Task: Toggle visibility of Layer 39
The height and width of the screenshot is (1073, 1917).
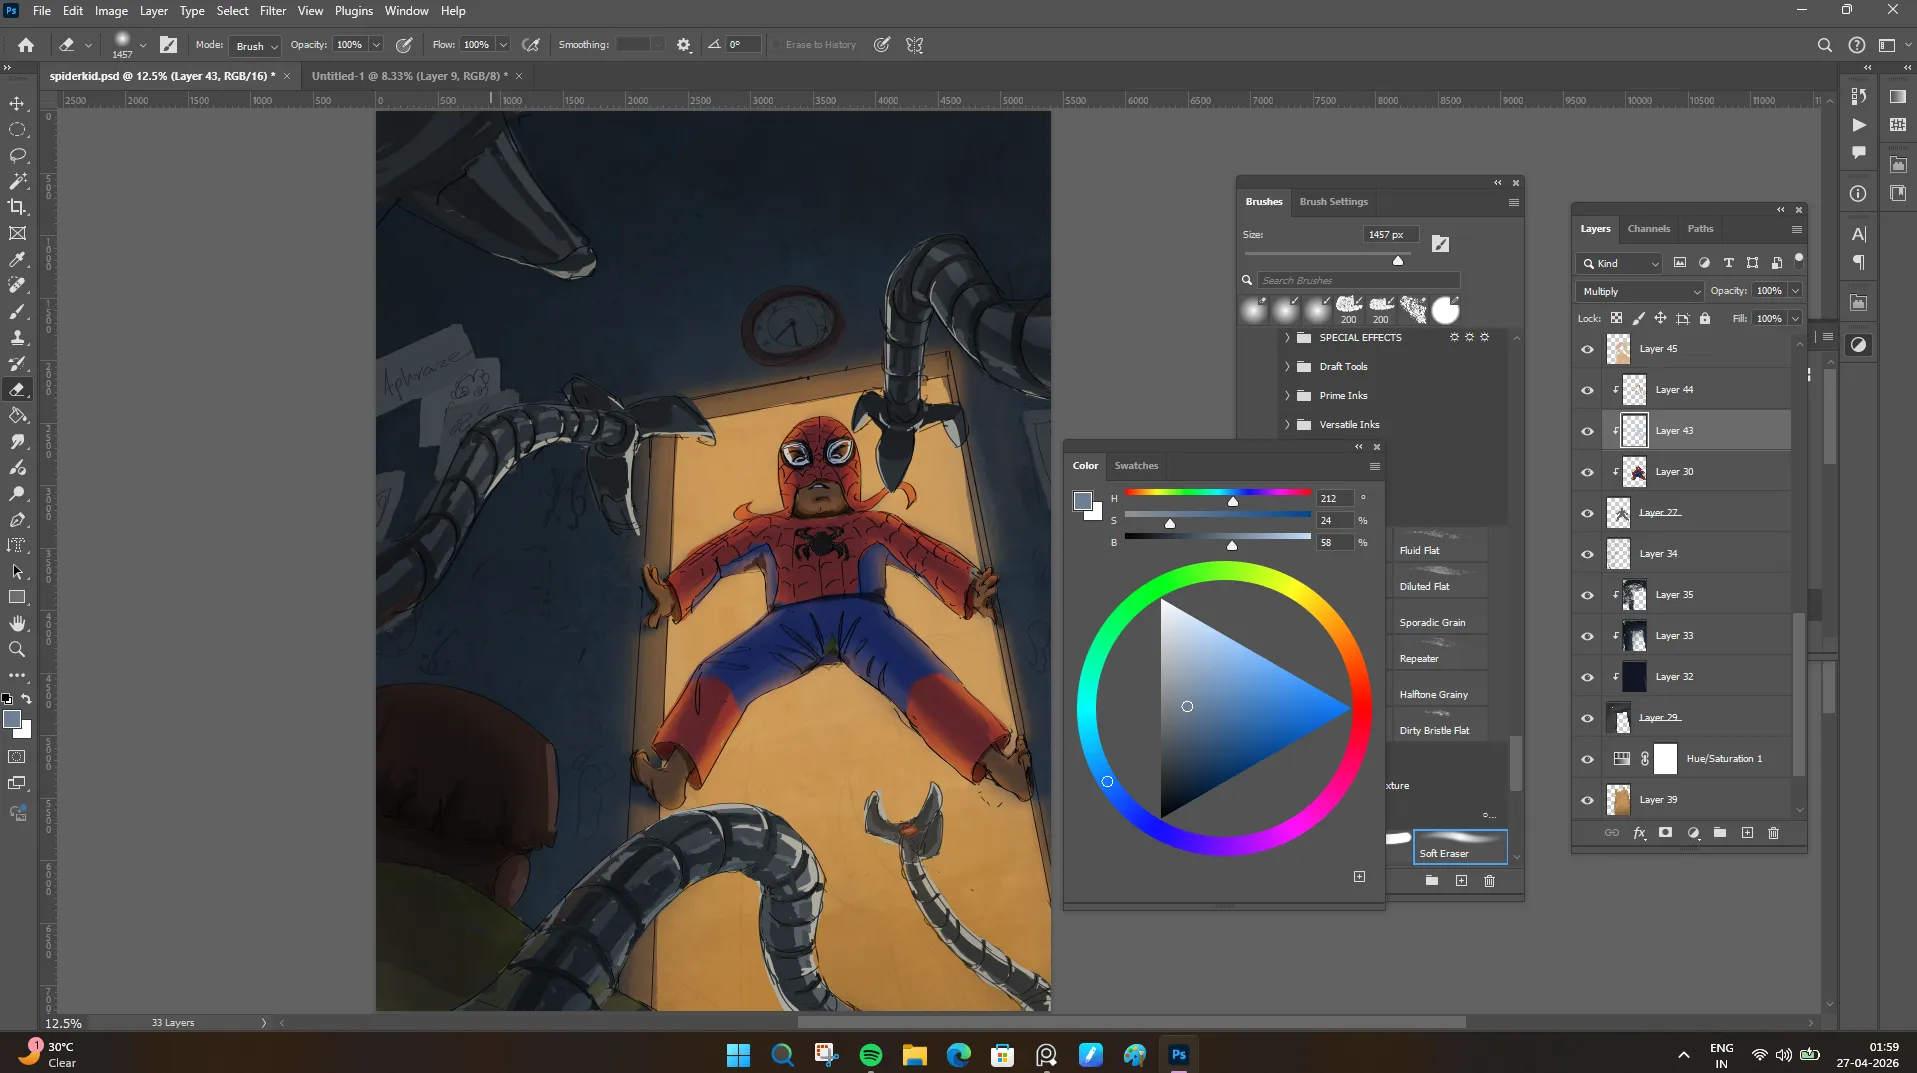Action: coord(1587,800)
